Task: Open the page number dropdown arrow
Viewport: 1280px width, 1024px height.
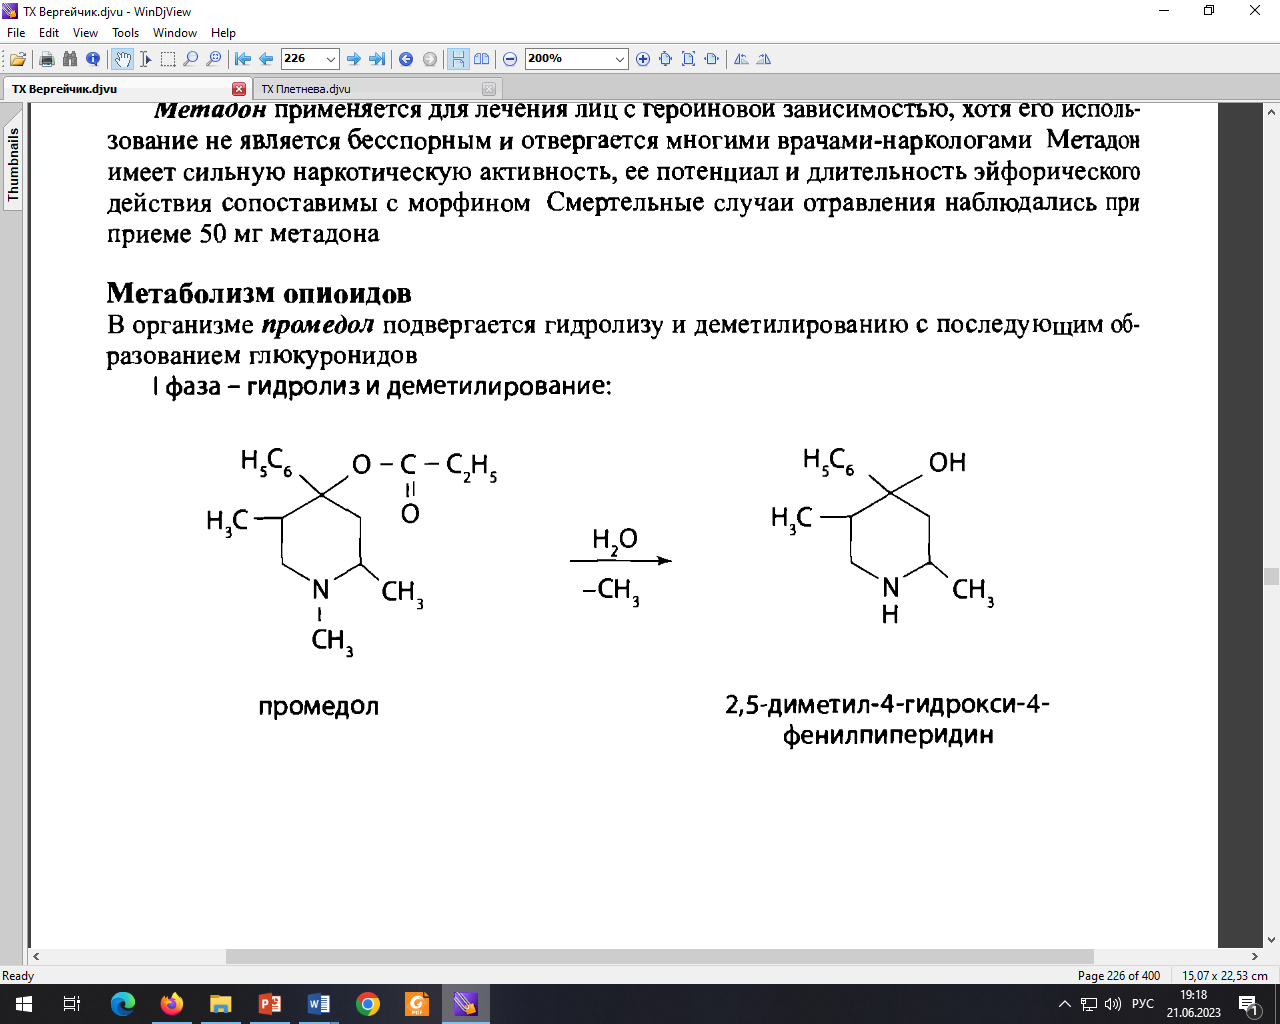Action: coord(332,59)
